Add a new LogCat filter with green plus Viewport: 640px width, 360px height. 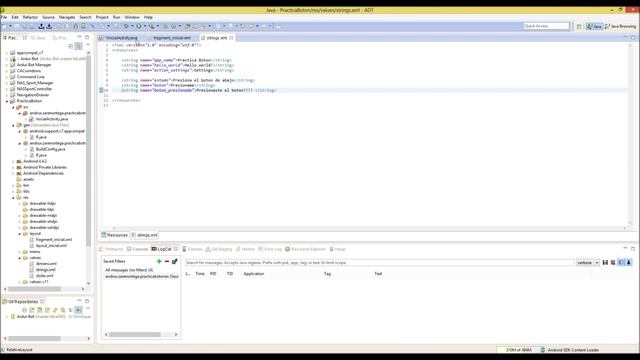pos(159,261)
